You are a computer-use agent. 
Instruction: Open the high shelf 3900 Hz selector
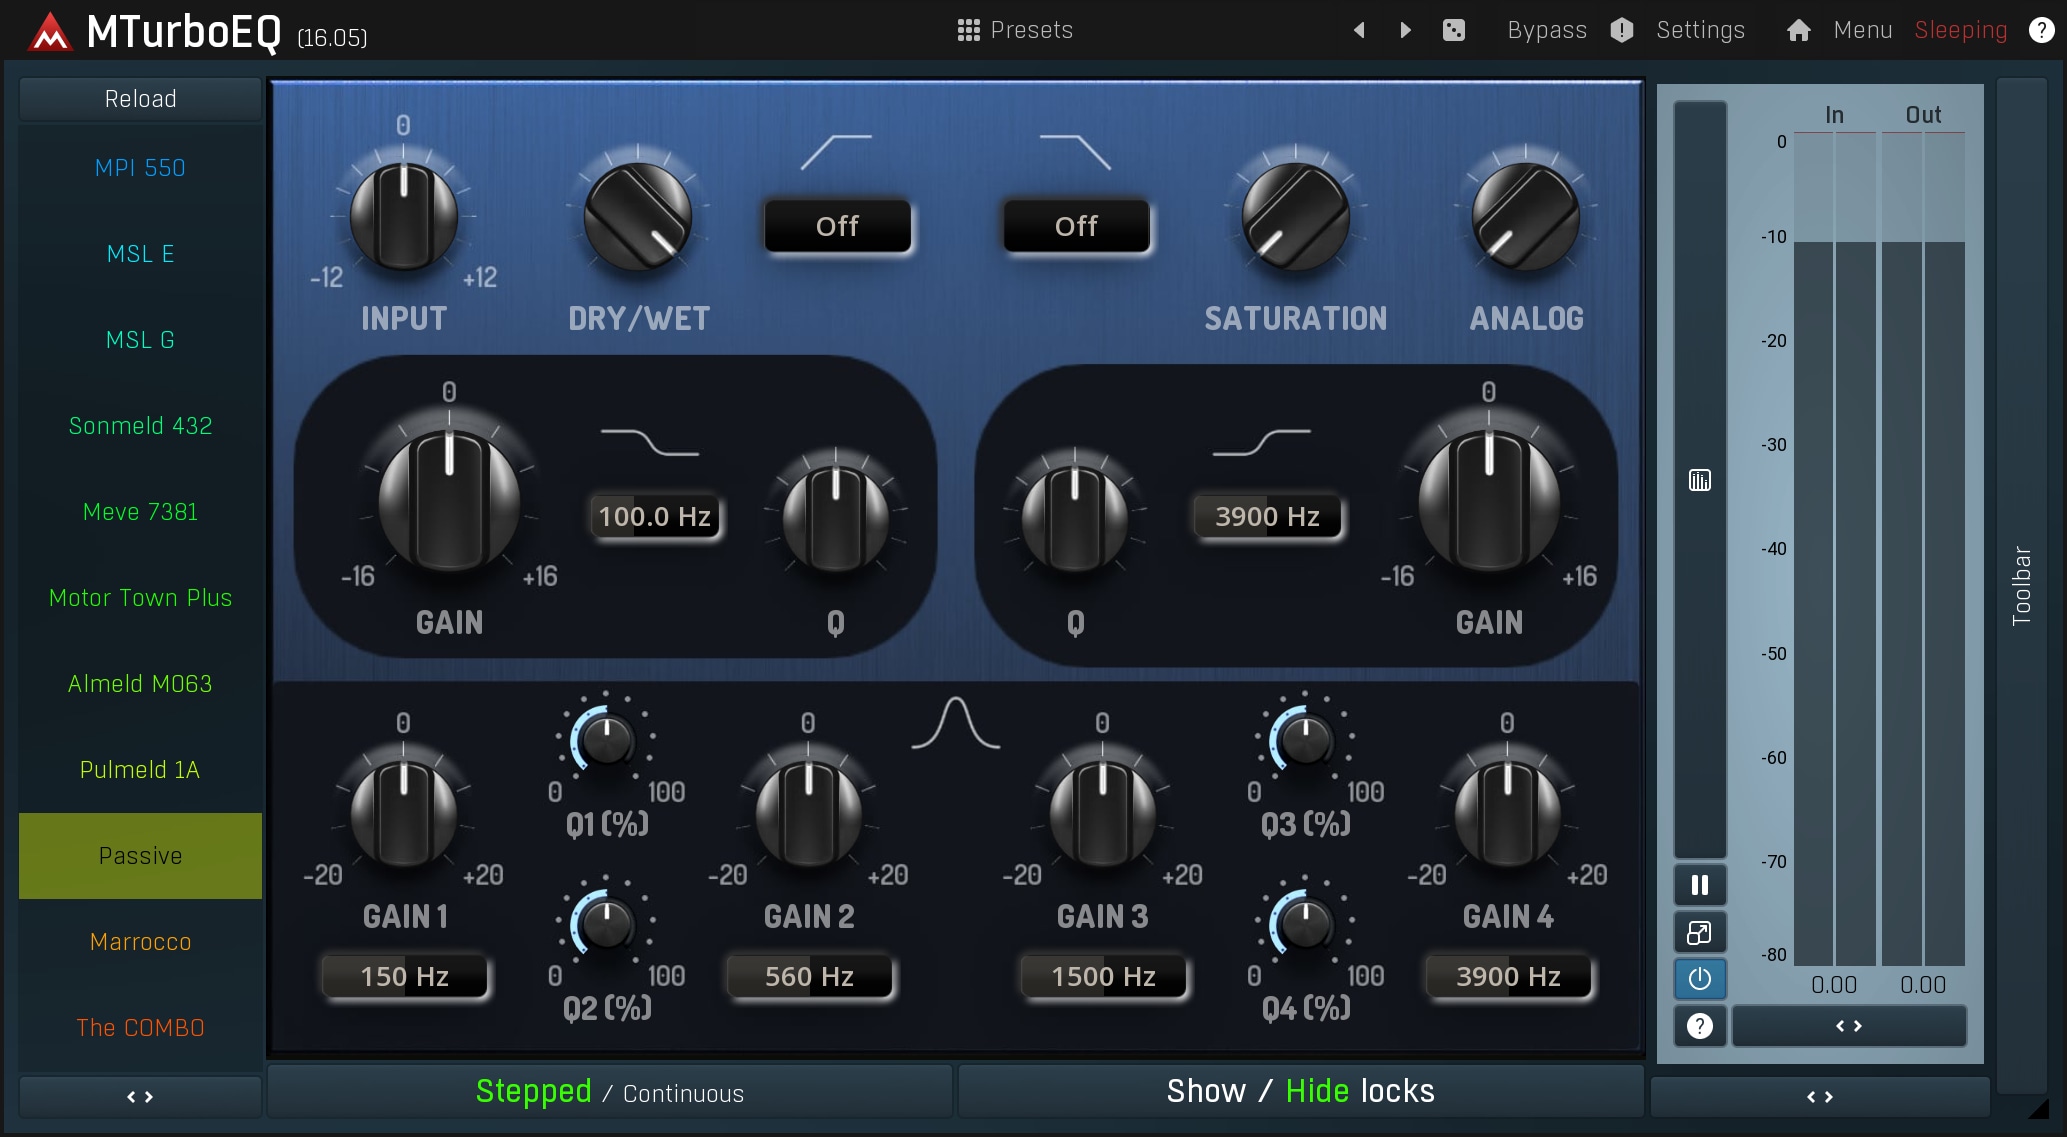click(1267, 517)
